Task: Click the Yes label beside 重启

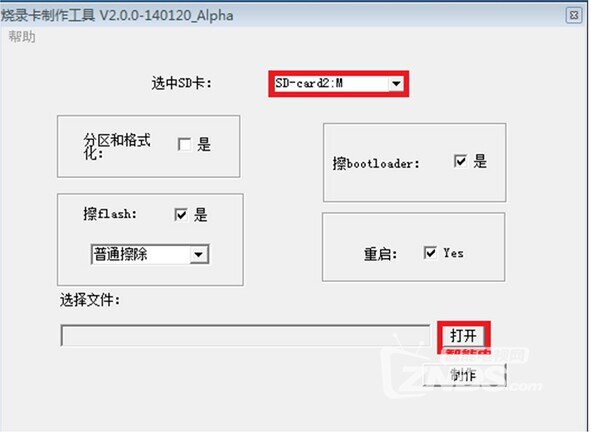Action: click(x=453, y=253)
